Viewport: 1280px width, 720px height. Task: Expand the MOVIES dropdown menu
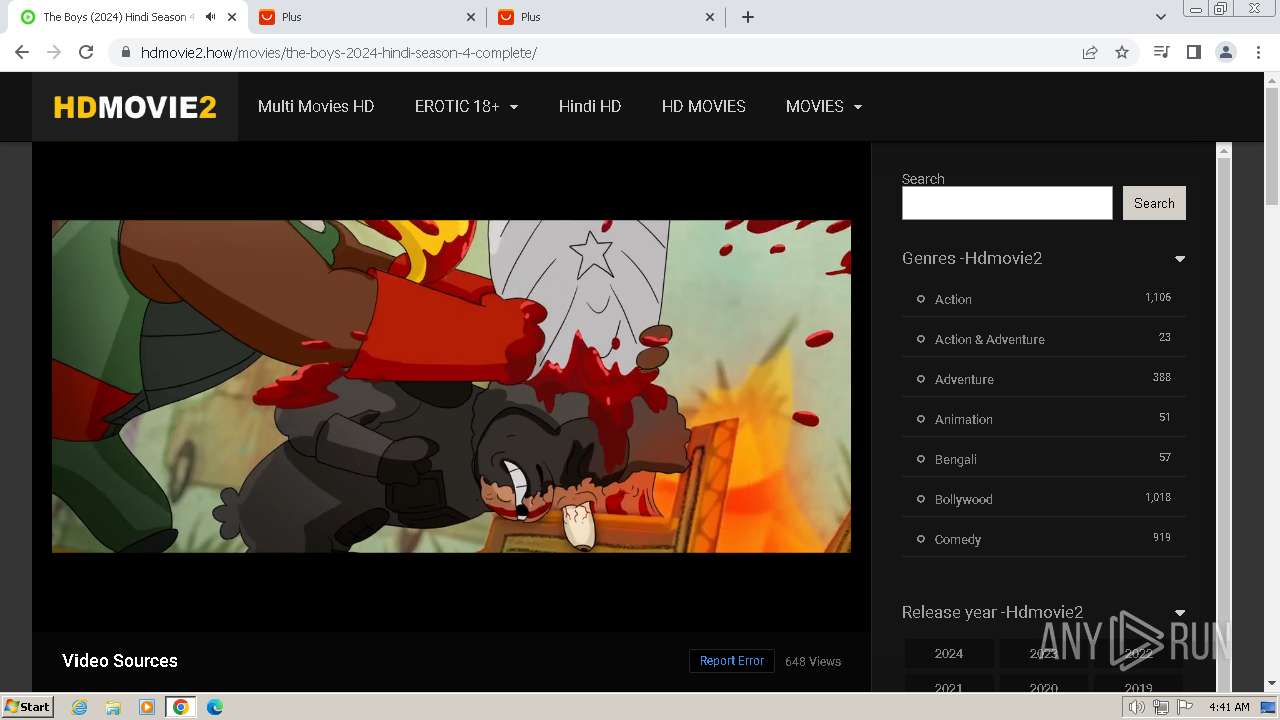tap(824, 106)
